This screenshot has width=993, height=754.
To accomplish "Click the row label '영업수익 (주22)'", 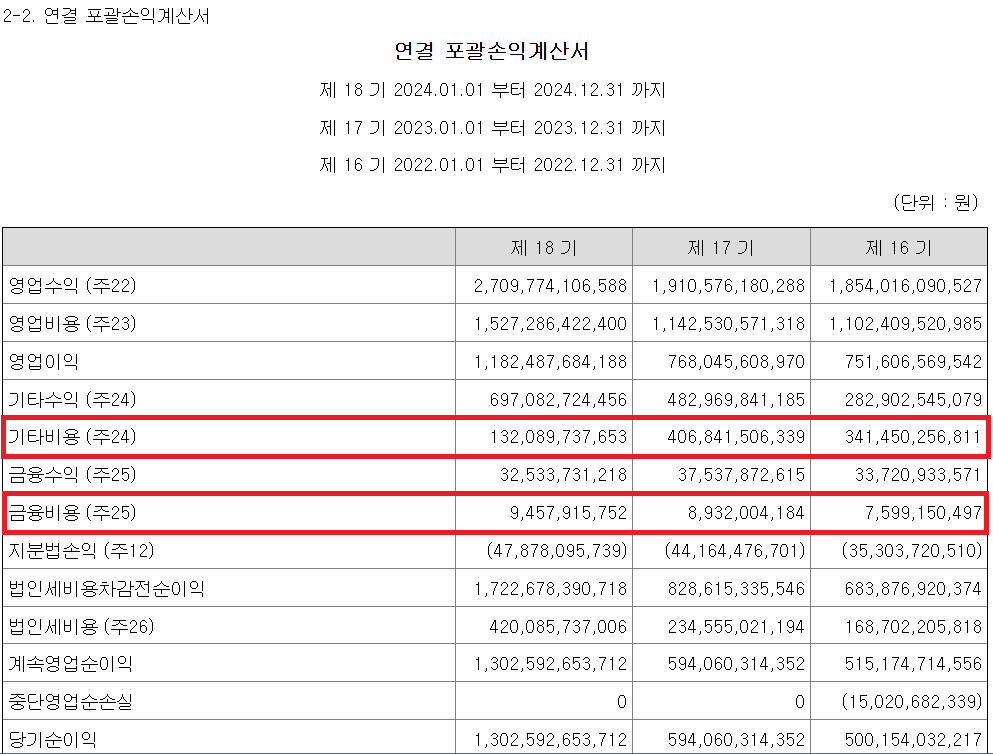I will 72,286.
